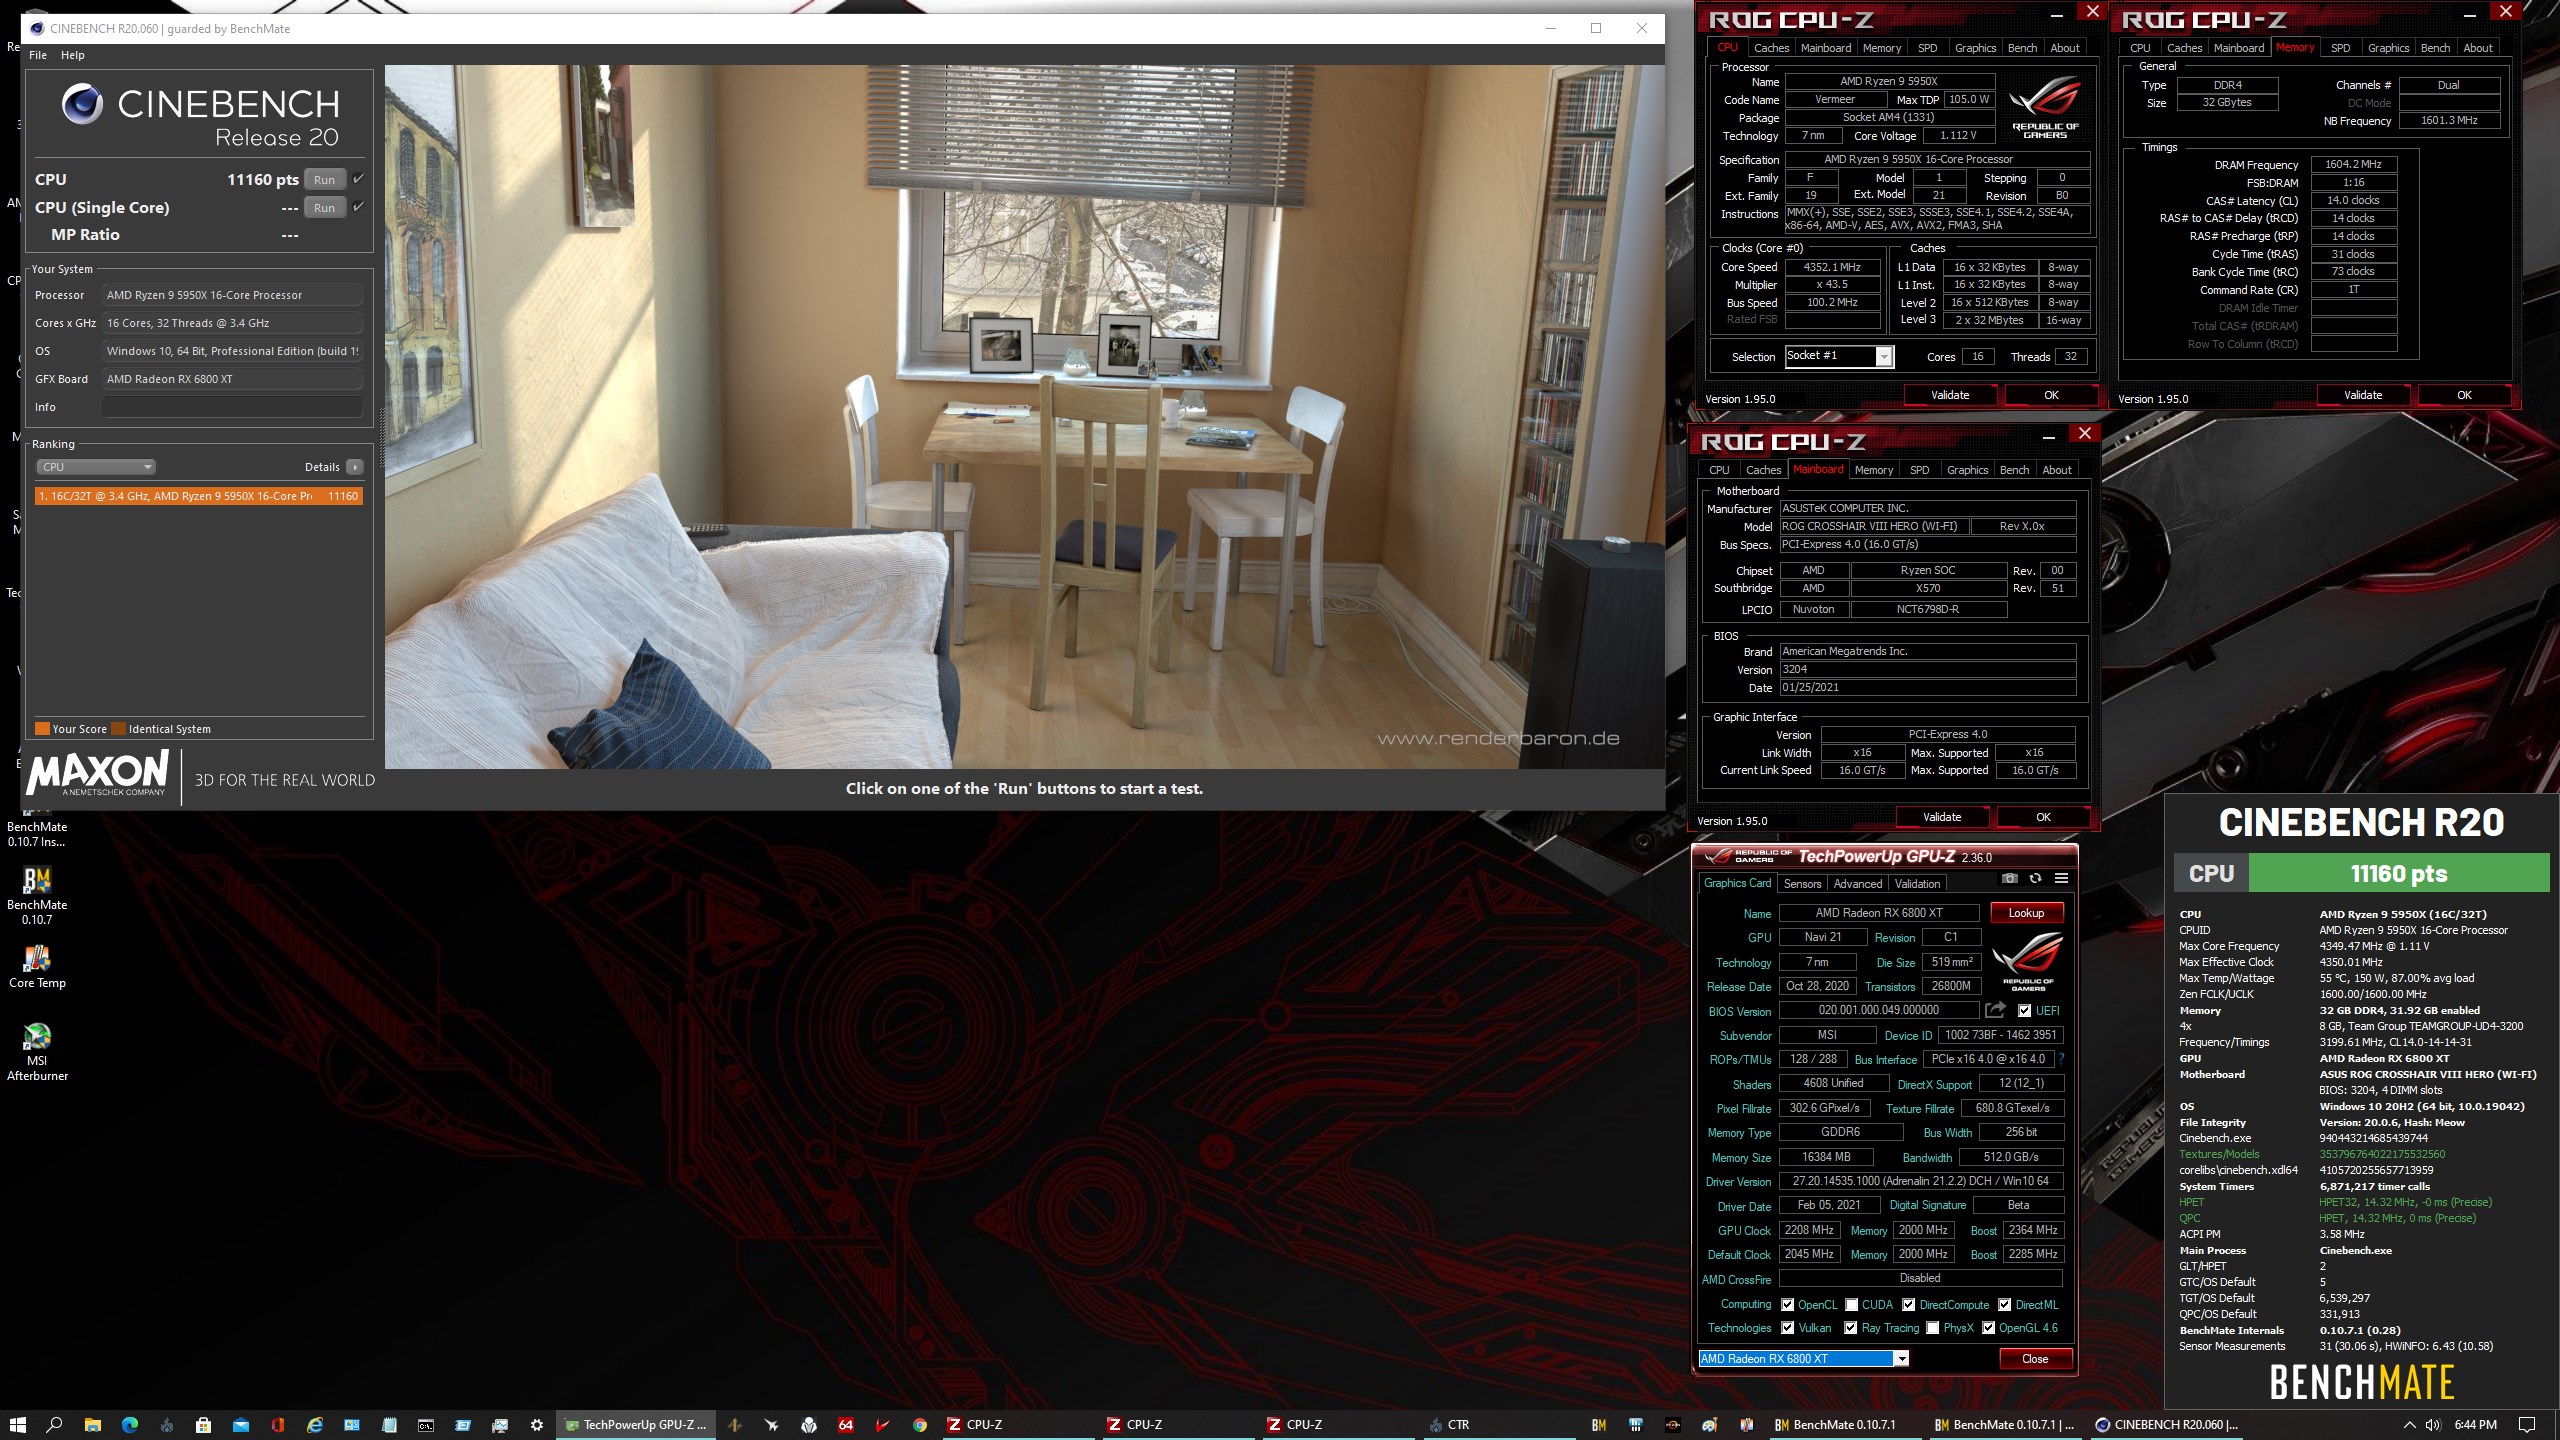Click the green 11160 pts BenchMate score bar

coord(2398,873)
